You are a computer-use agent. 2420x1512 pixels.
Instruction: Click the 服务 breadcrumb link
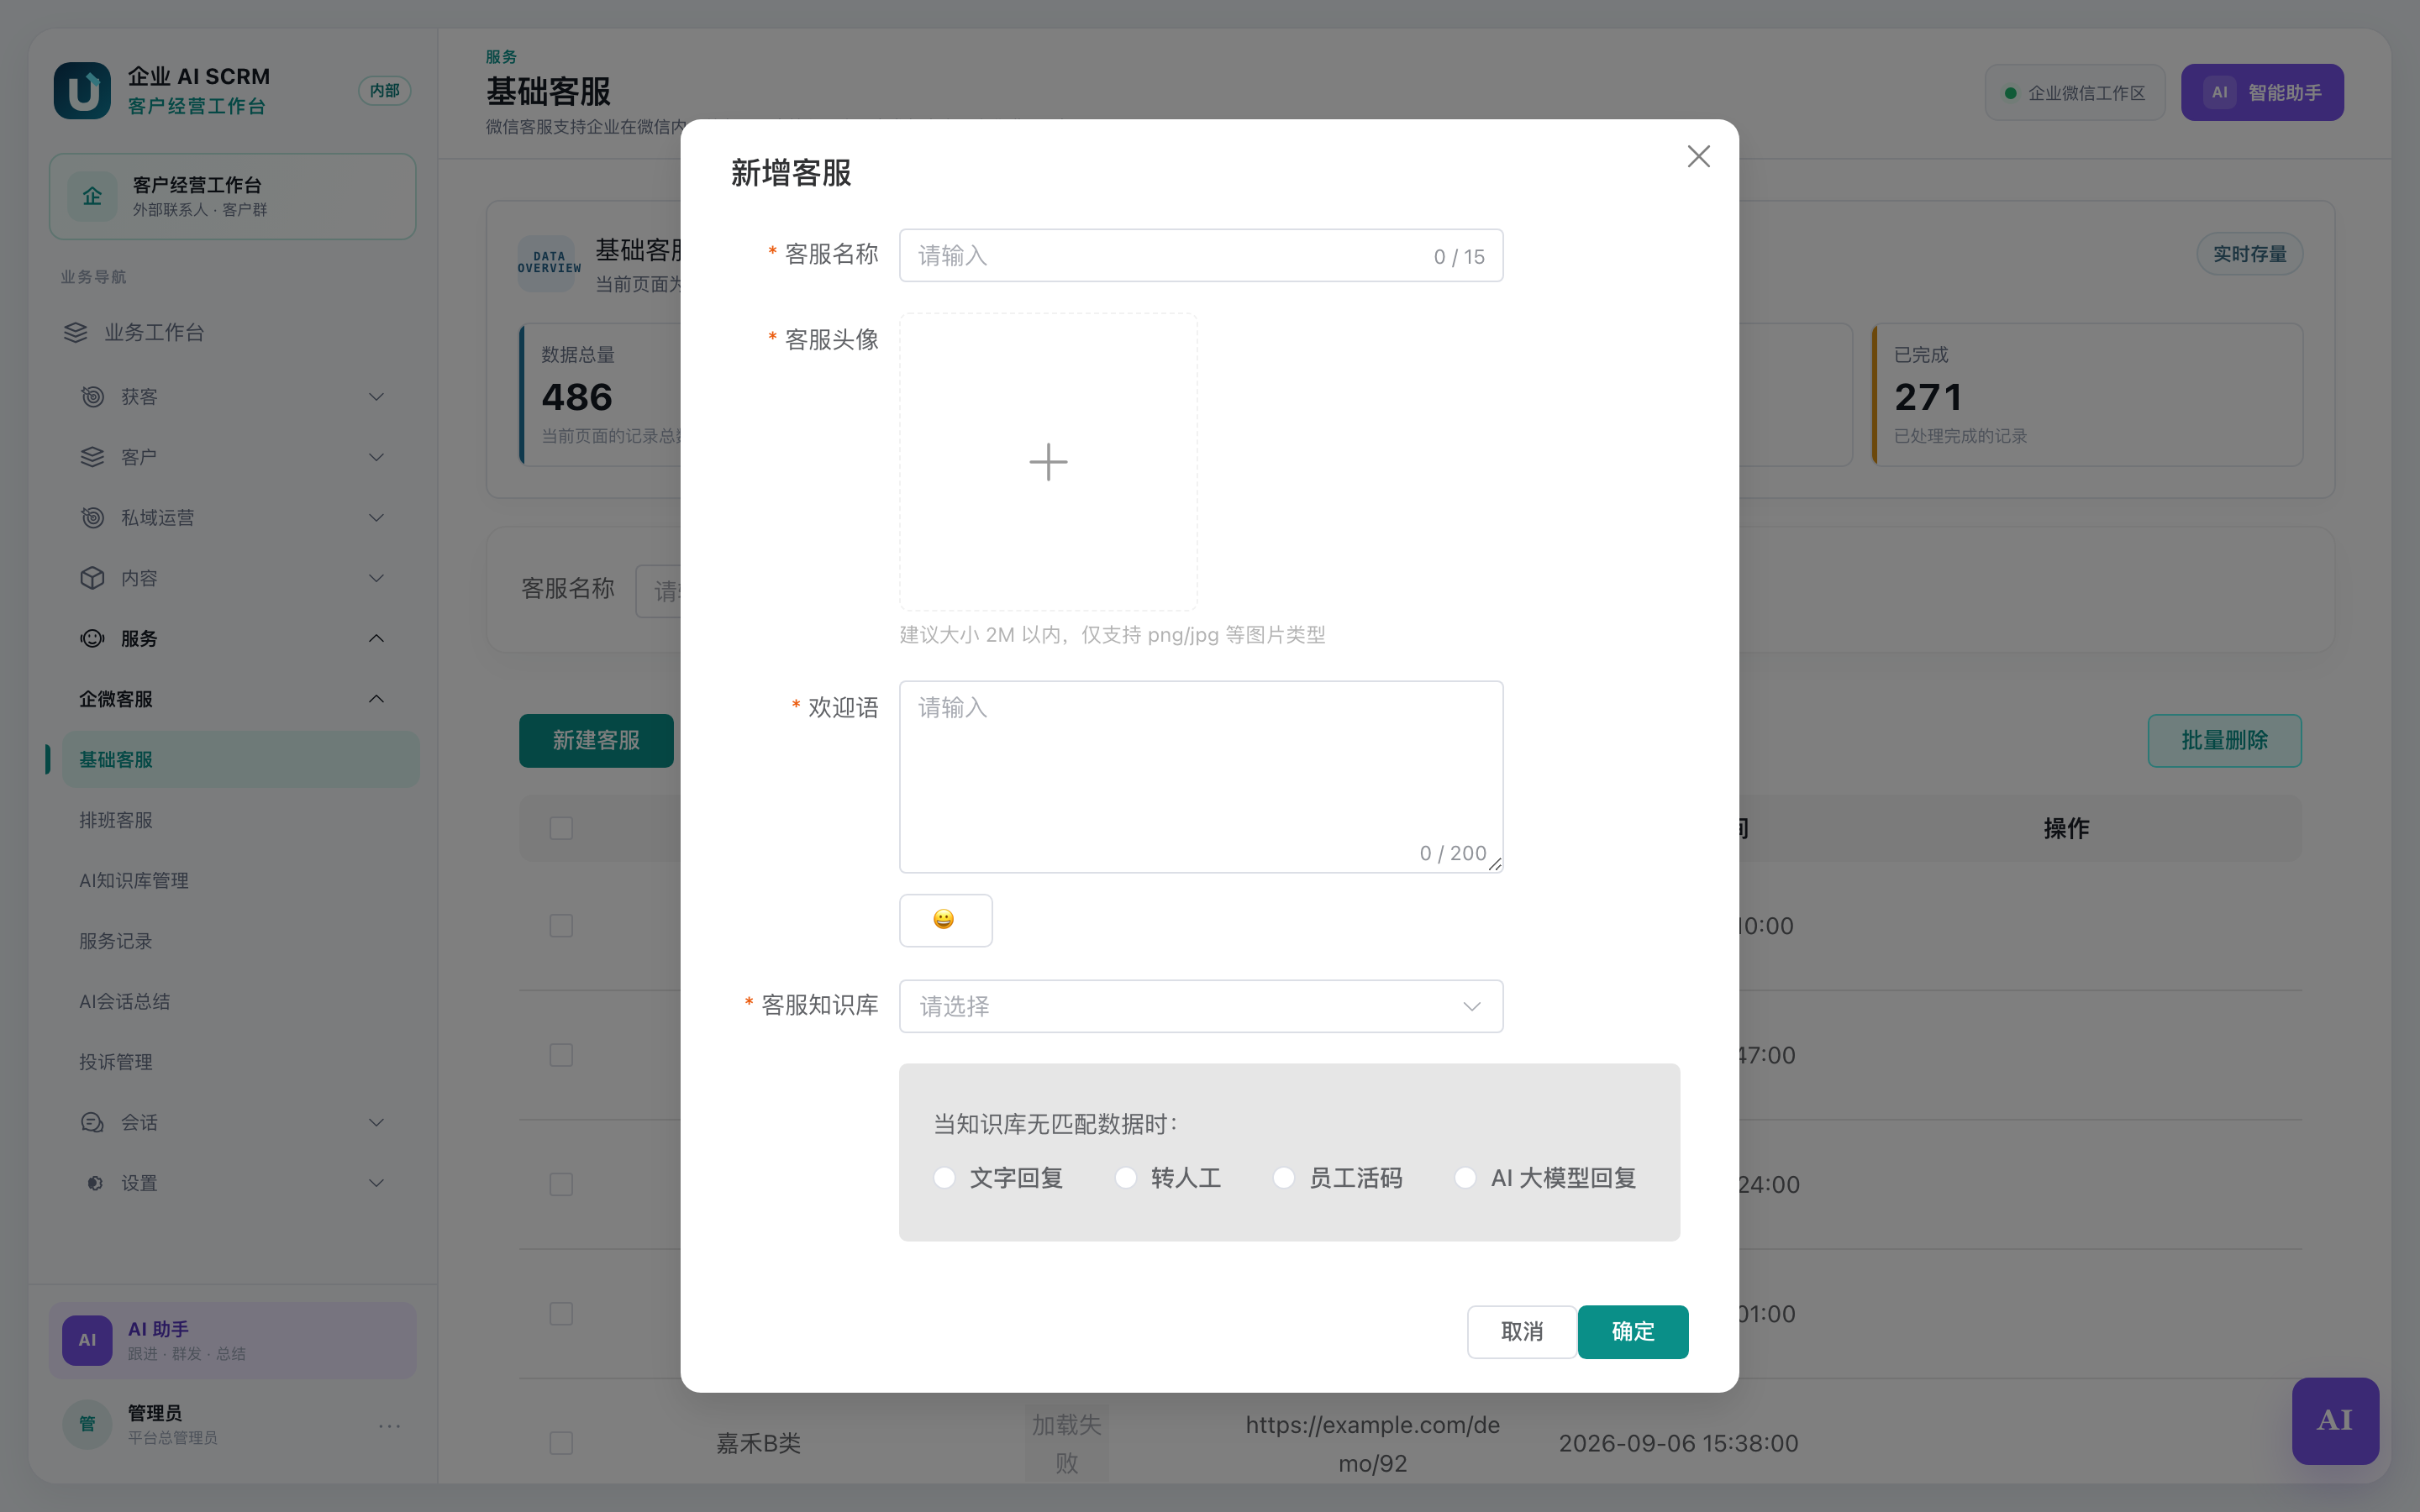pyautogui.click(x=501, y=57)
